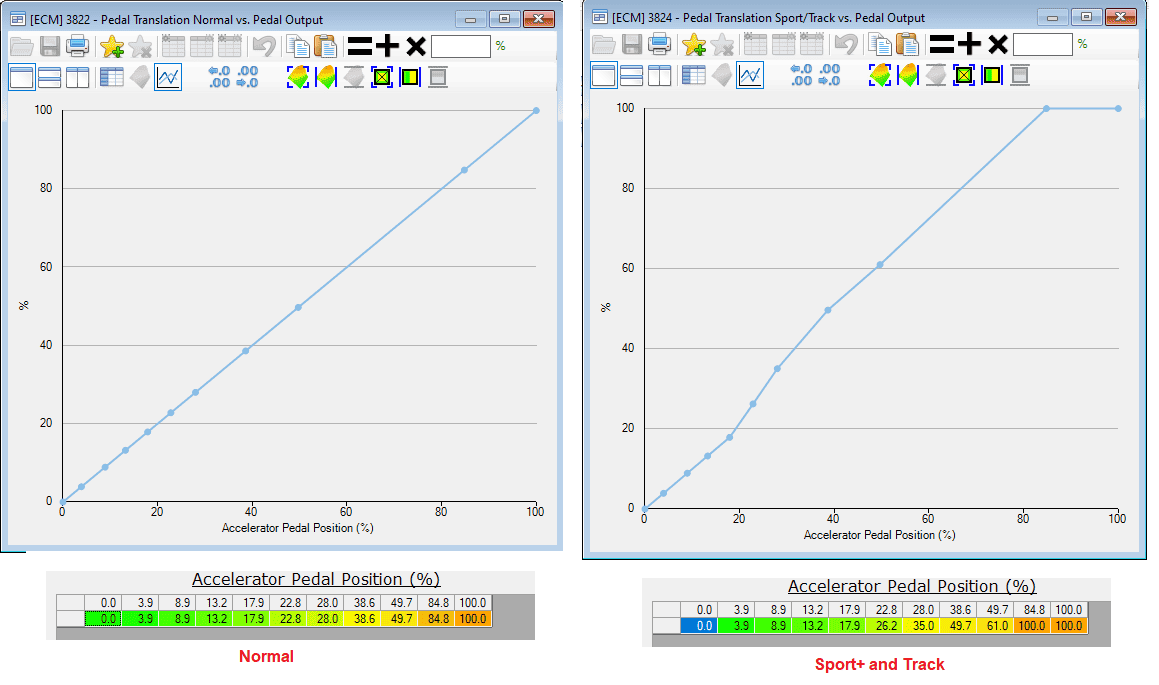Open a file in the Normal pedal window
Viewport: 1159px width, 685px height.
point(22,47)
